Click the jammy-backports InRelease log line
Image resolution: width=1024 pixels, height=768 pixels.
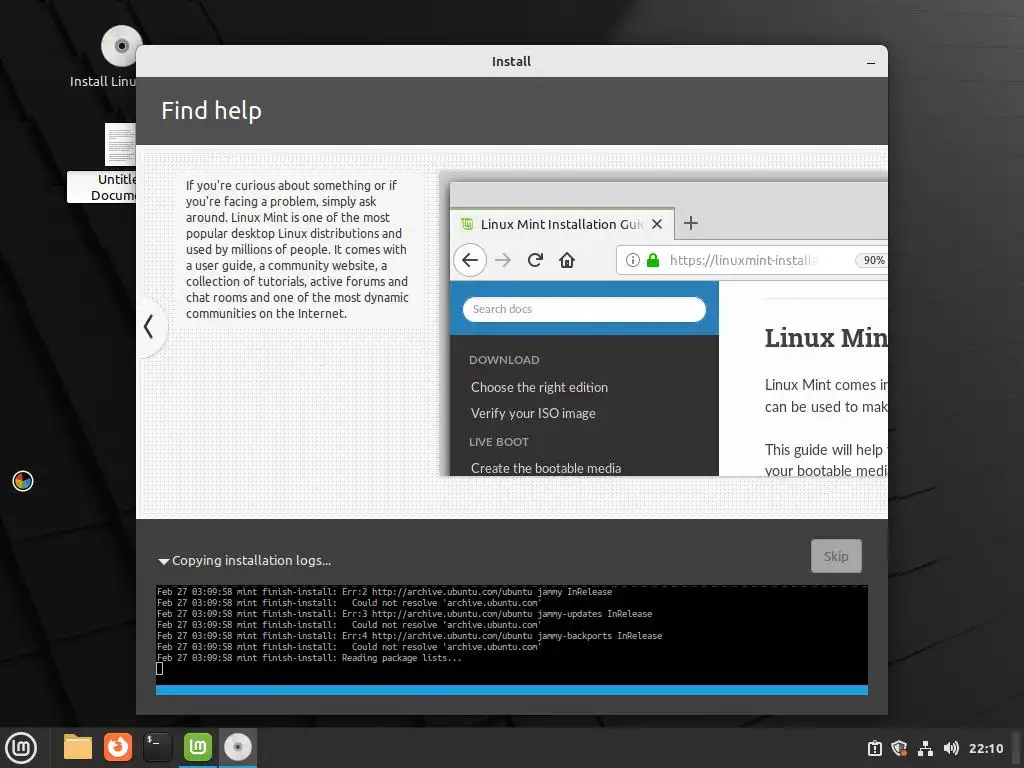pyautogui.click(x=409, y=635)
